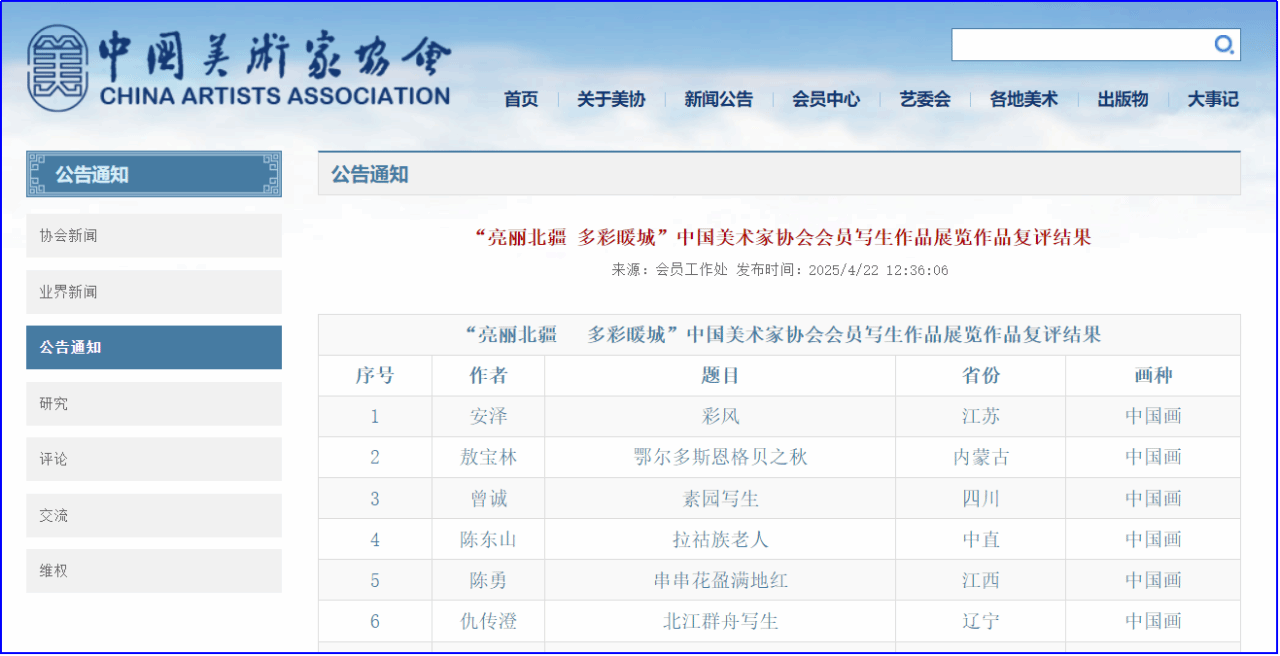Image resolution: width=1280 pixels, height=656 pixels.
Task: Open 业界新闻 in the sidebar
Action: pos(154,292)
